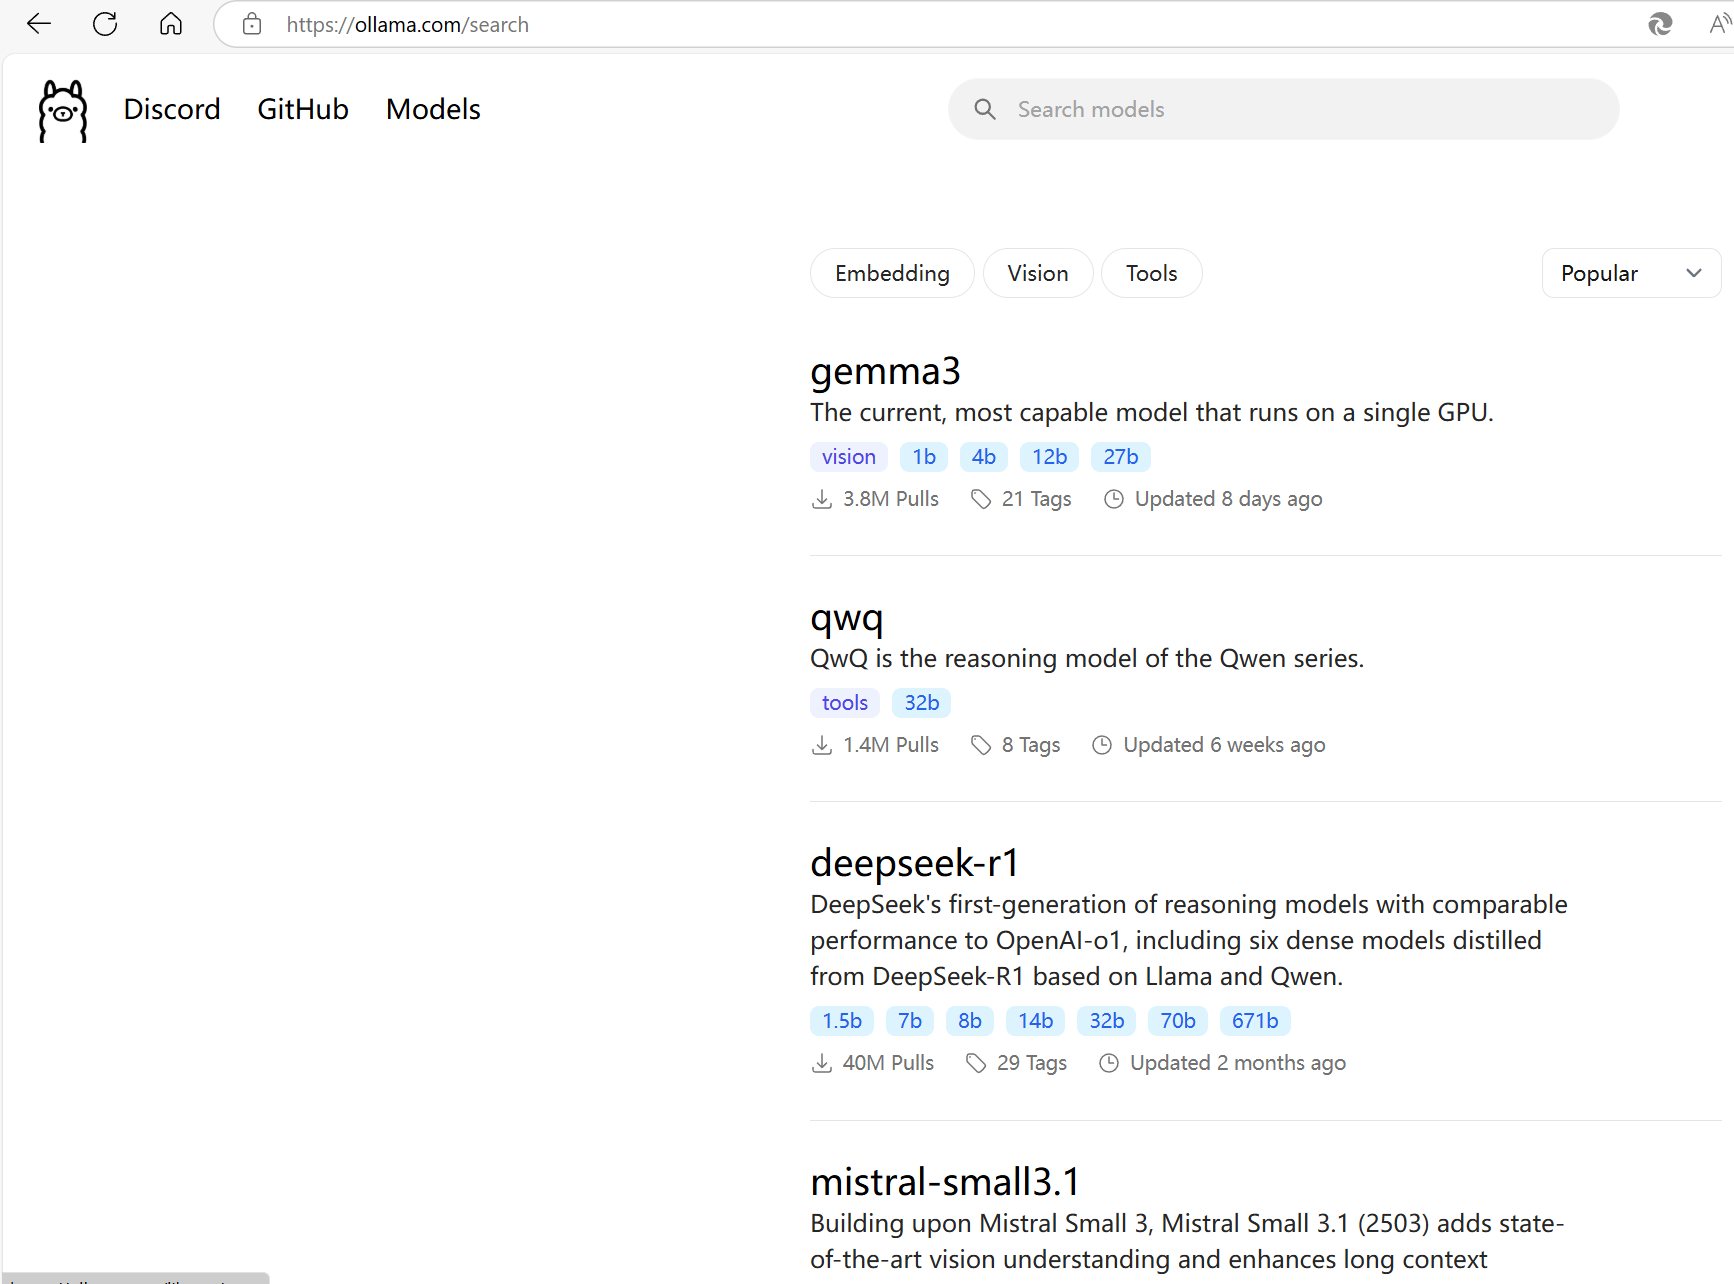This screenshot has width=1734, height=1284.
Task: Open the Discord nav link
Action: tap(172, 109)
